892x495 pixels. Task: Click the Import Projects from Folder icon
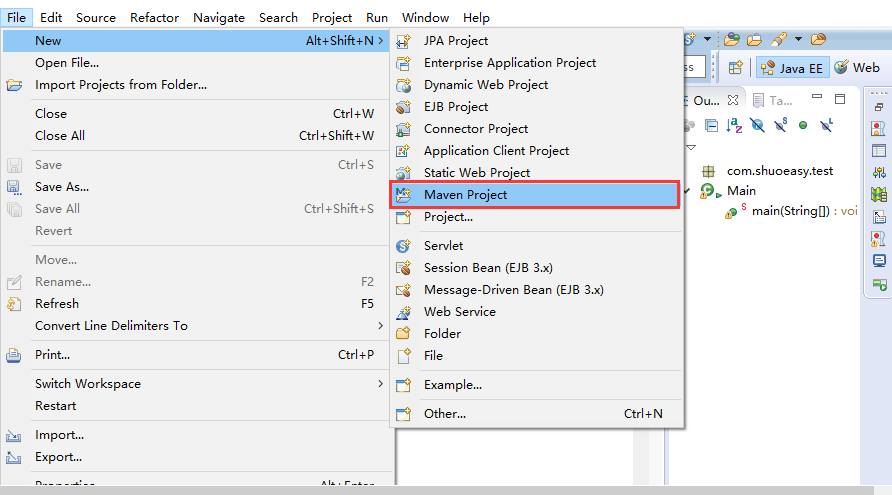14,85
